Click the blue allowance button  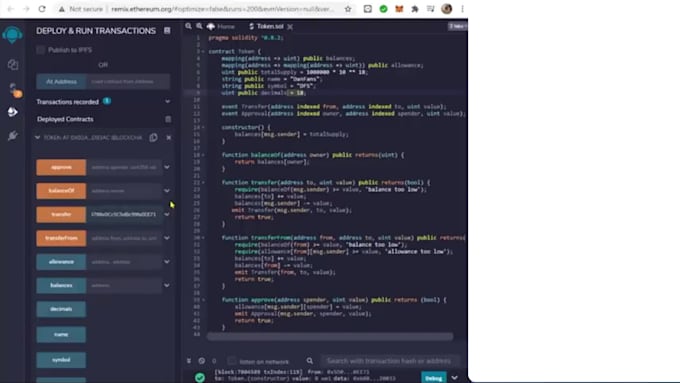[61, 262]
